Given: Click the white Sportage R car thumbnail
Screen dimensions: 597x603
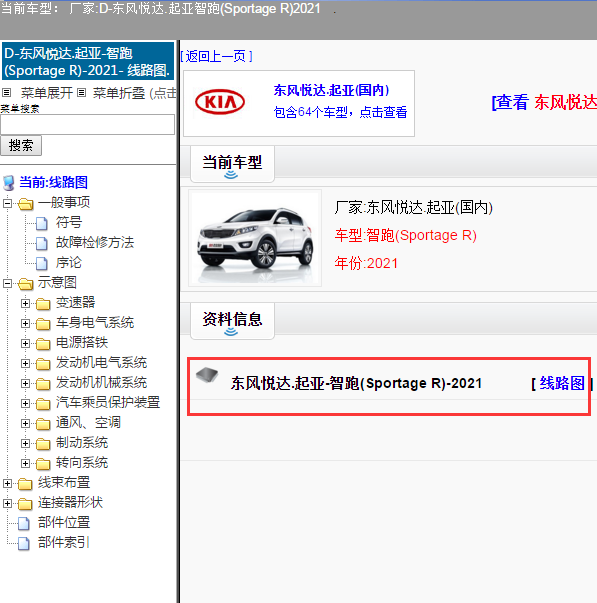Looking at the screenshot, I should (x=255, y=238).
